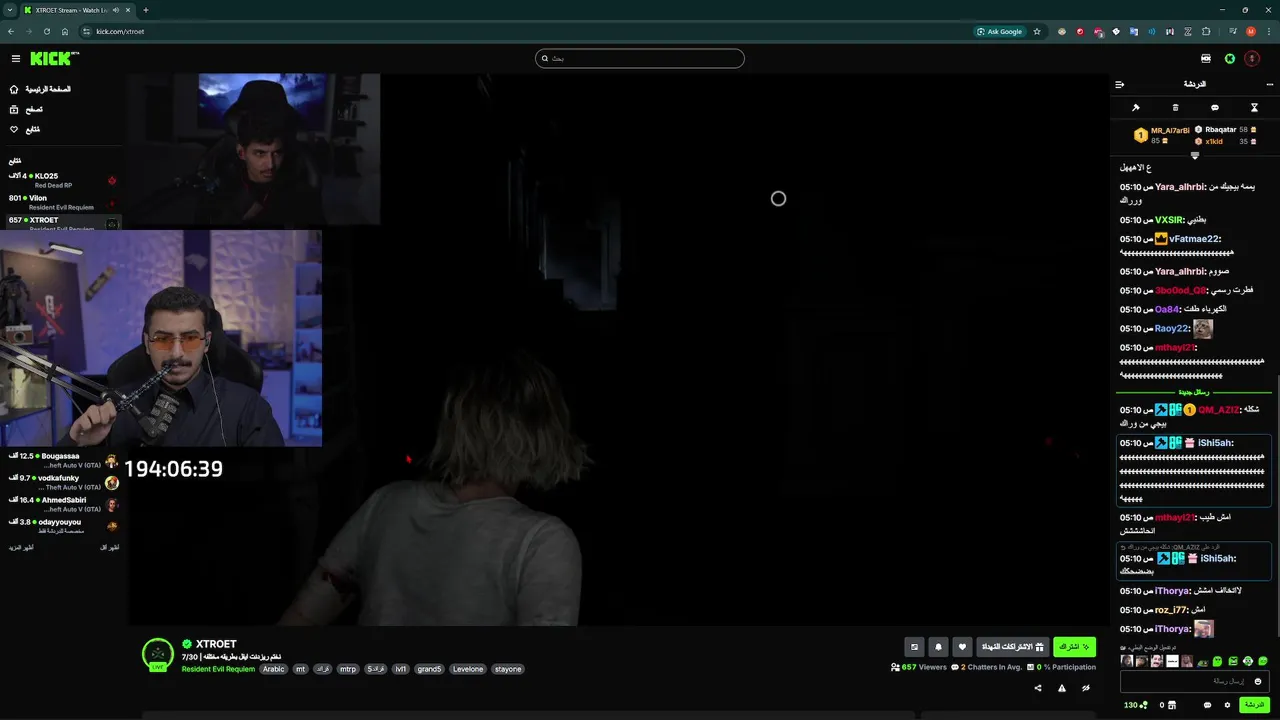Open AhmedSabiri recommended channel

click(62, 504)
